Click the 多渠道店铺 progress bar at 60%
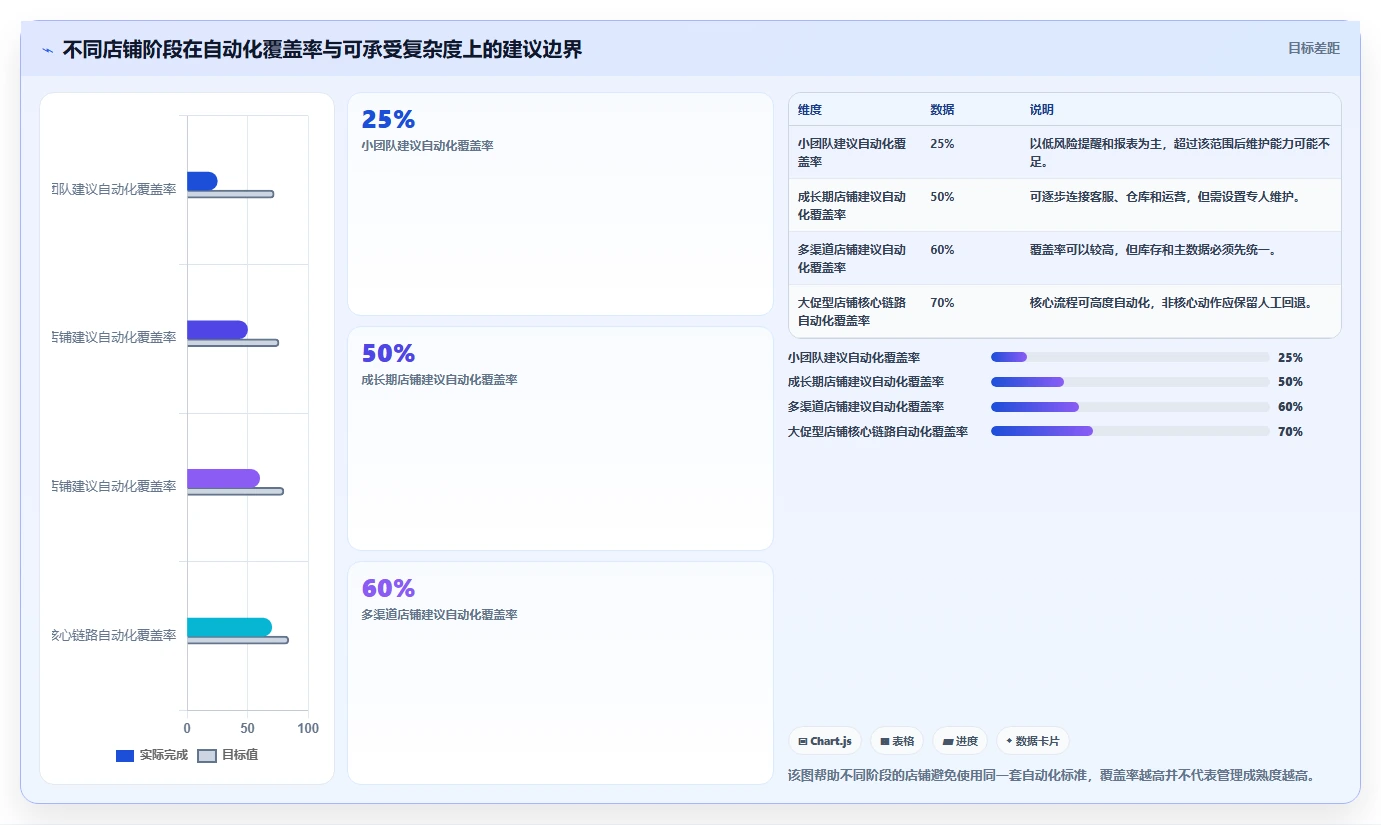 (1130, 407)
